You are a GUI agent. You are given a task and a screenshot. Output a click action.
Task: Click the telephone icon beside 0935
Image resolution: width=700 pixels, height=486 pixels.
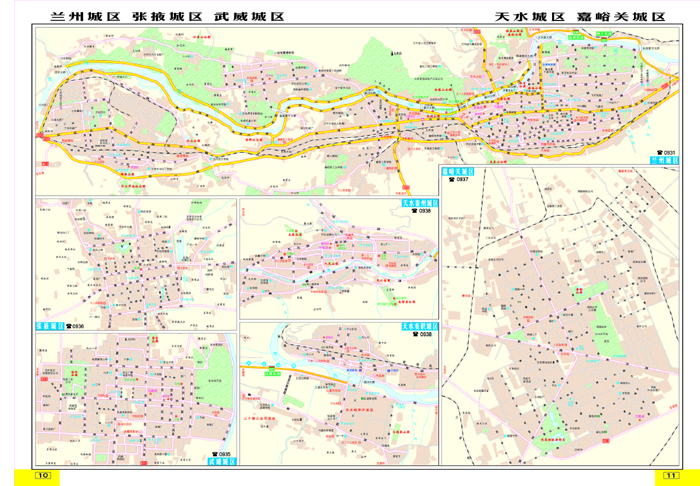tap(214, 453)
